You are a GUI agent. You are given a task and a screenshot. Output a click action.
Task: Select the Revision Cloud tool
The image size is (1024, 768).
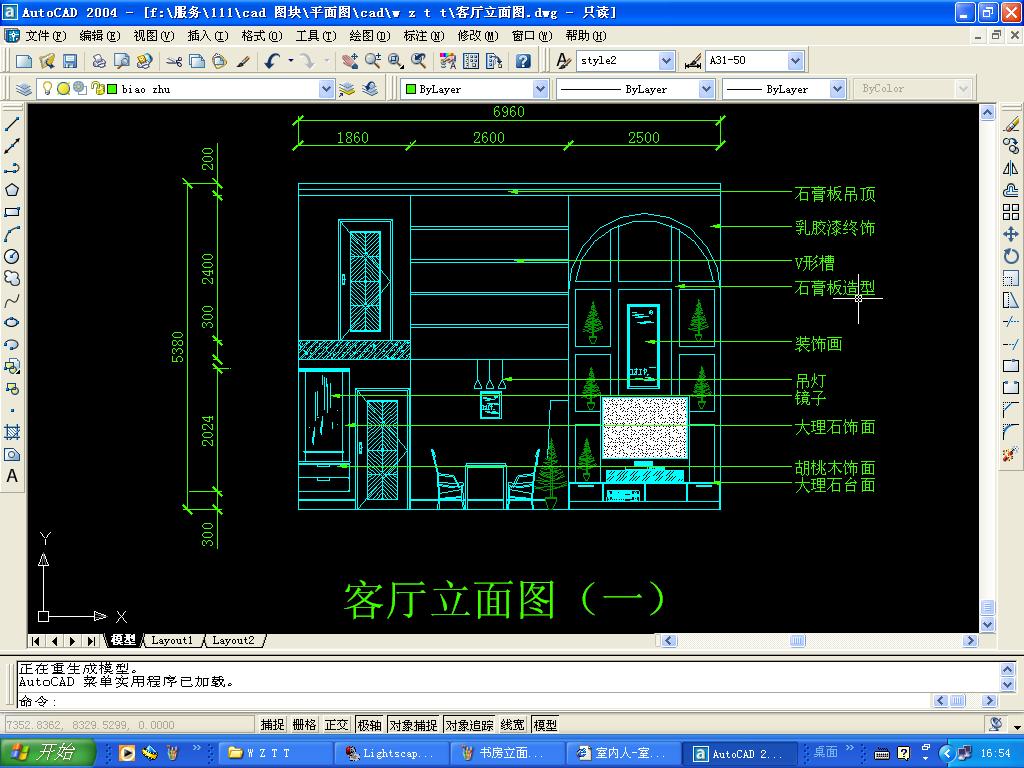pyautogui.click(x=12, y=278)
